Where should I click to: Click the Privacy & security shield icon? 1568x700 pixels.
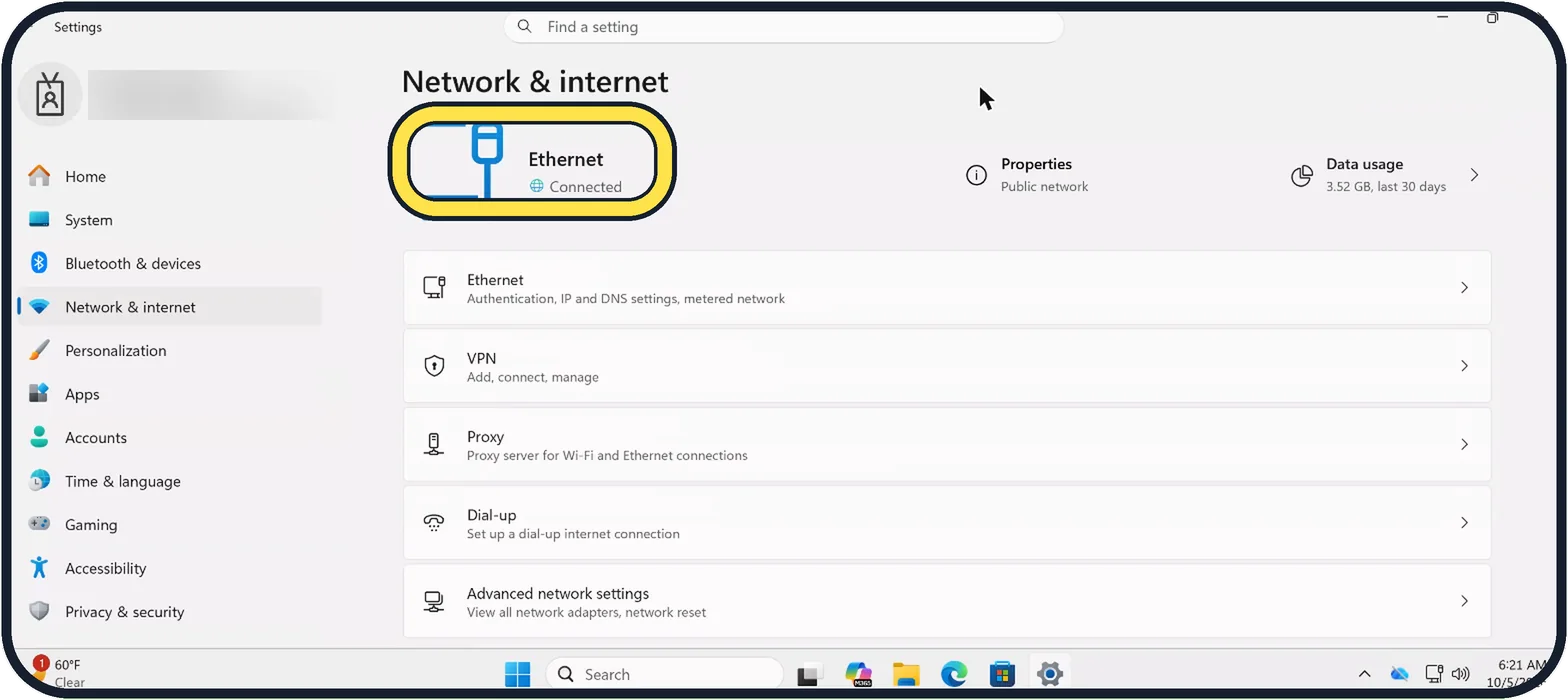[39, 611]
